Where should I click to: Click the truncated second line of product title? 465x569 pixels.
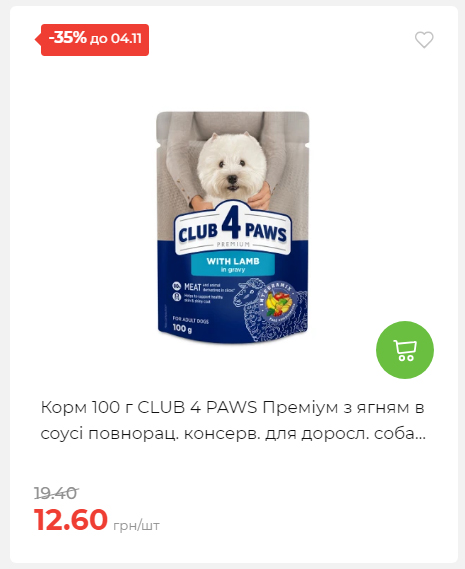pos(233,433)
